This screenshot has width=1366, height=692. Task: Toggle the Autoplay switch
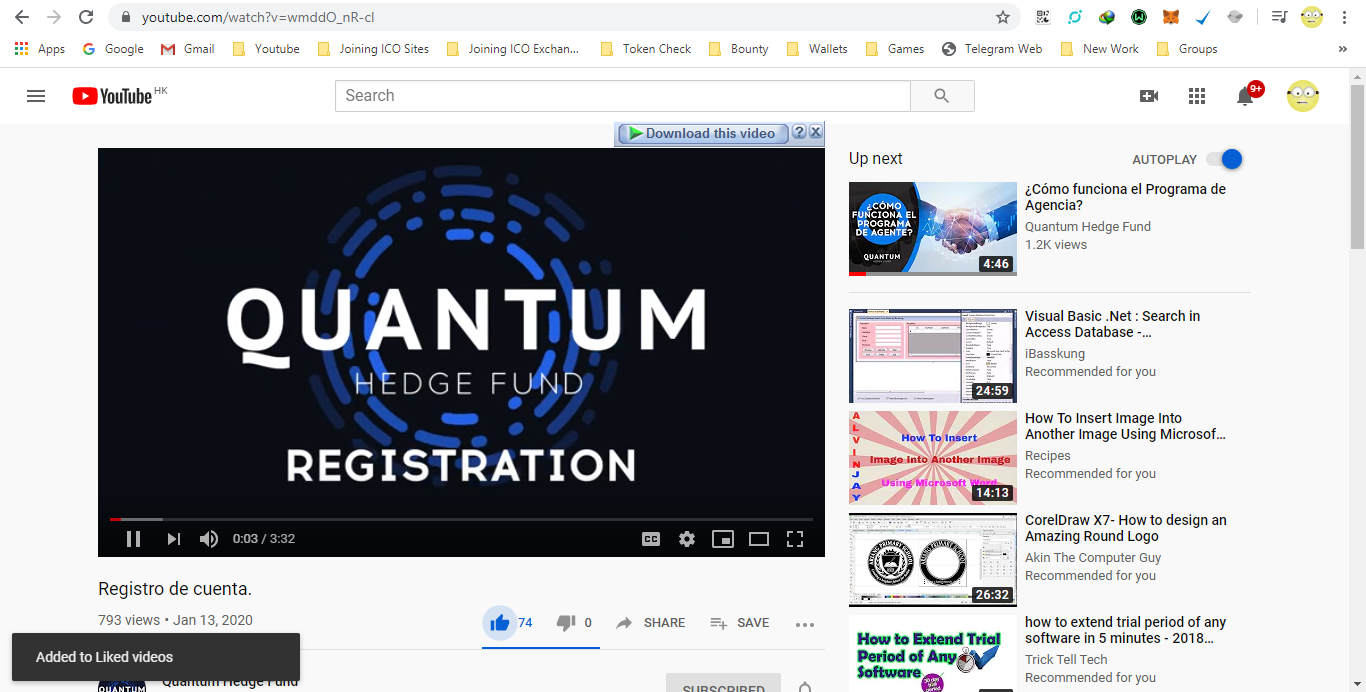1224,159
